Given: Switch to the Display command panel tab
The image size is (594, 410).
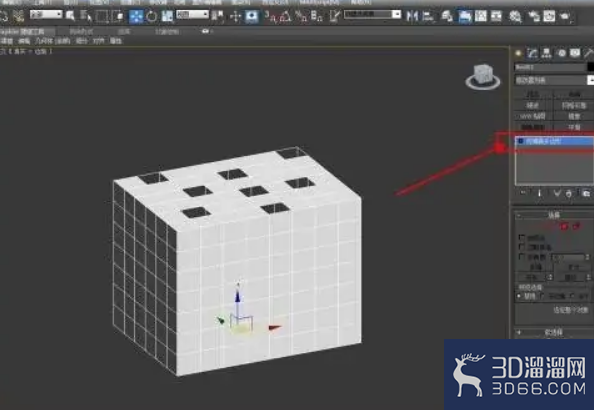Looking at the screenshot, I should tap(575, 53).
